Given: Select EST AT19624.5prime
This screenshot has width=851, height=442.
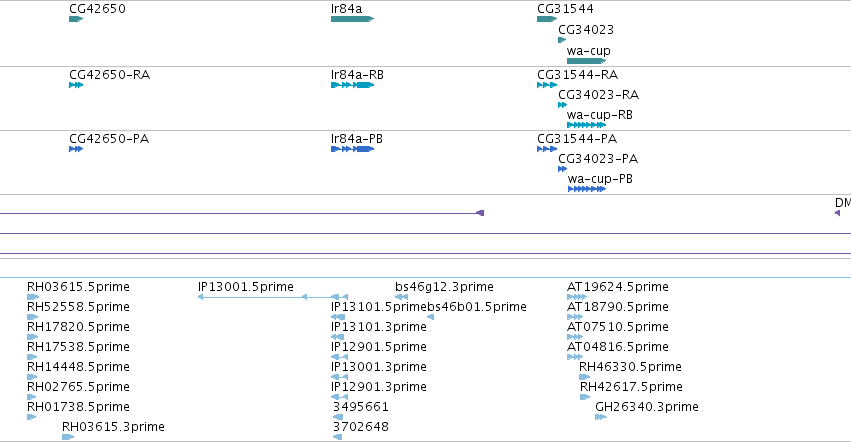Looking at the screenshot, I should point(618,287).
